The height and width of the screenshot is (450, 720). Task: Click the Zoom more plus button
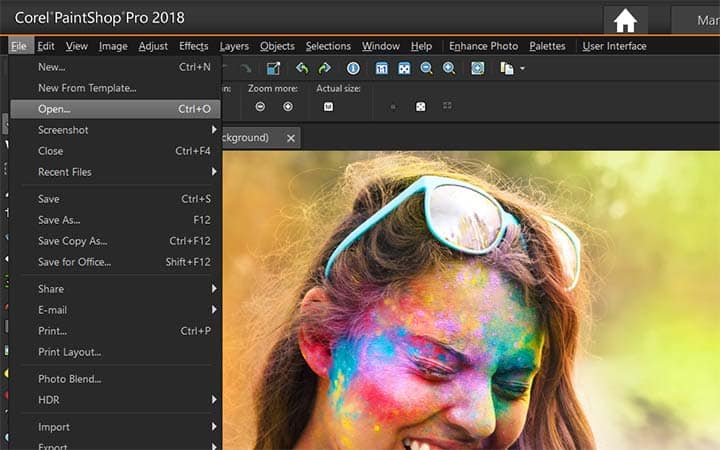tap(288, 107)
